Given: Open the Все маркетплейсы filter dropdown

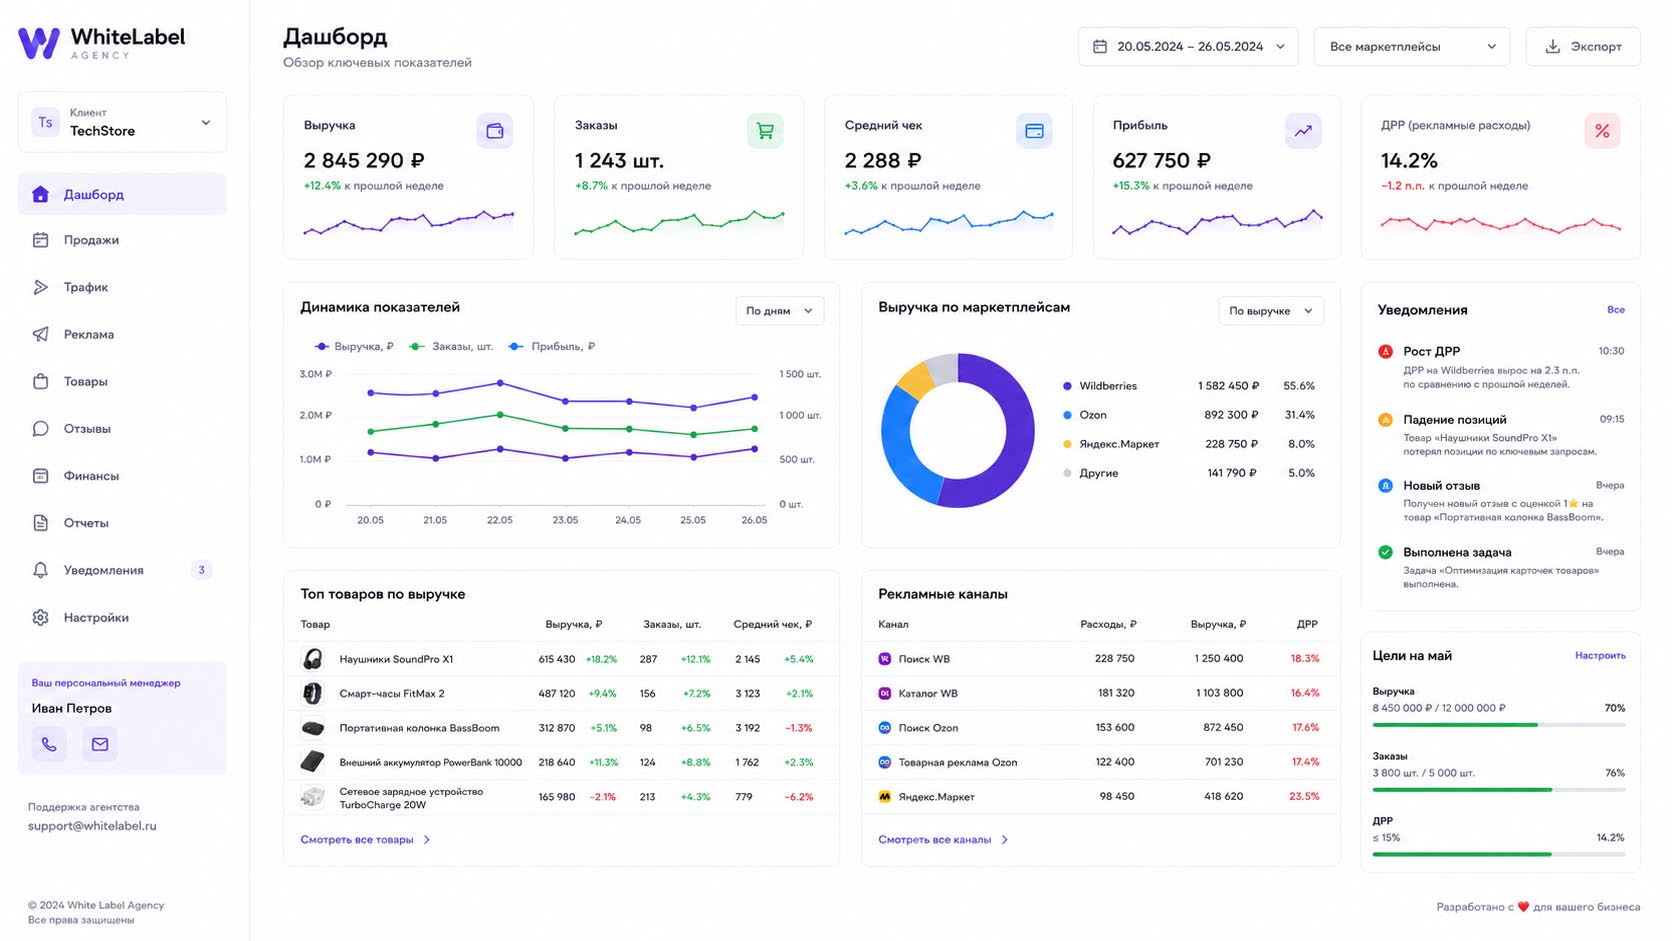Looking at the screenshot, I should tap(1411, 47).
